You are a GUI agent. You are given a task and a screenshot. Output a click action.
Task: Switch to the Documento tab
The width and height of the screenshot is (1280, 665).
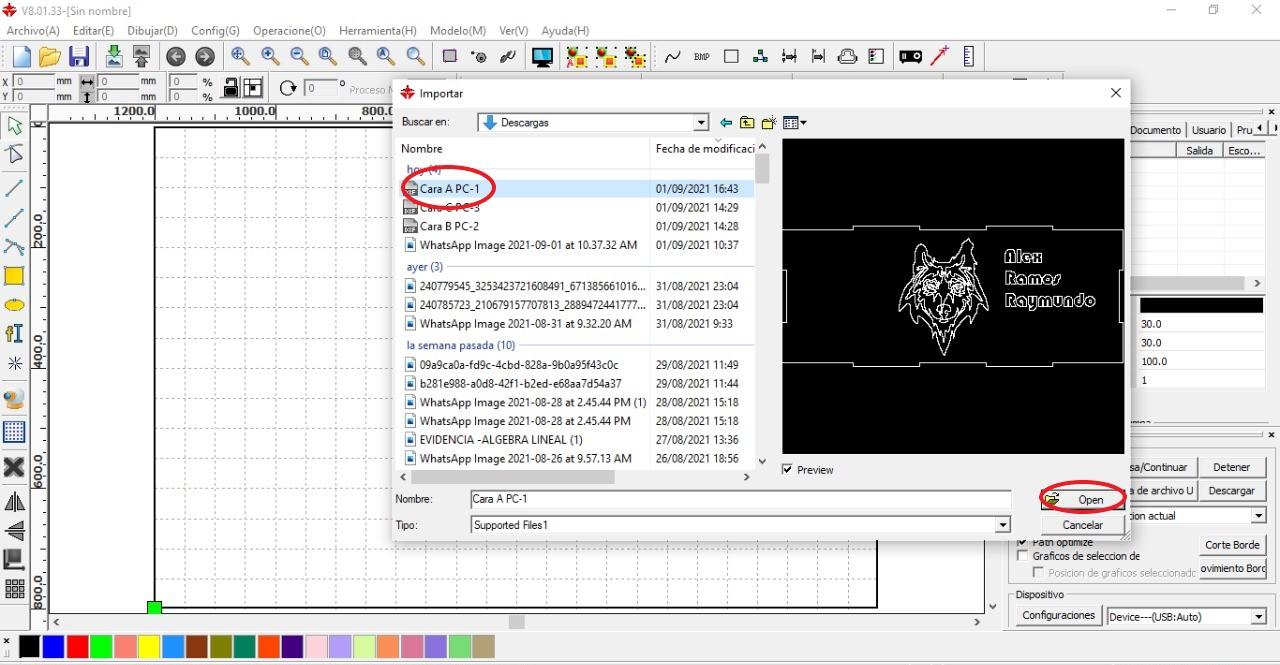(x=1155, y=130)
